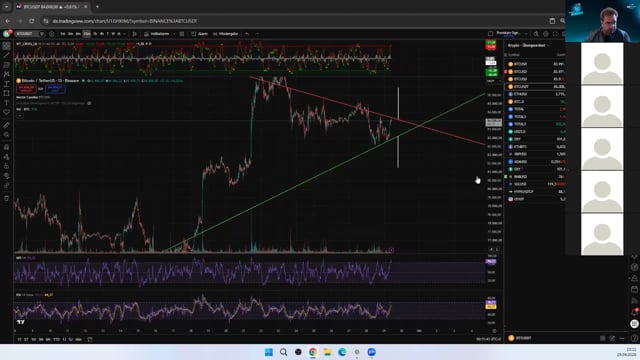Image resolution: width=640 pixels, height=360 pixels.
Task: Open the heart favorites icon in left toolbar
Action: [7, 112]
